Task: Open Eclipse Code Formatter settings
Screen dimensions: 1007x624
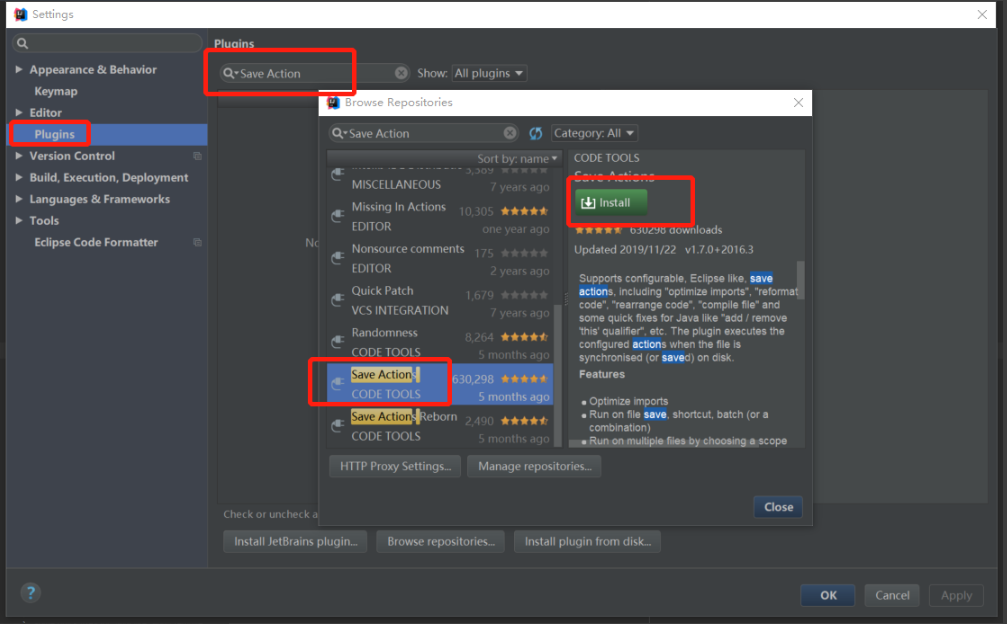Action: tap(96, 242)
